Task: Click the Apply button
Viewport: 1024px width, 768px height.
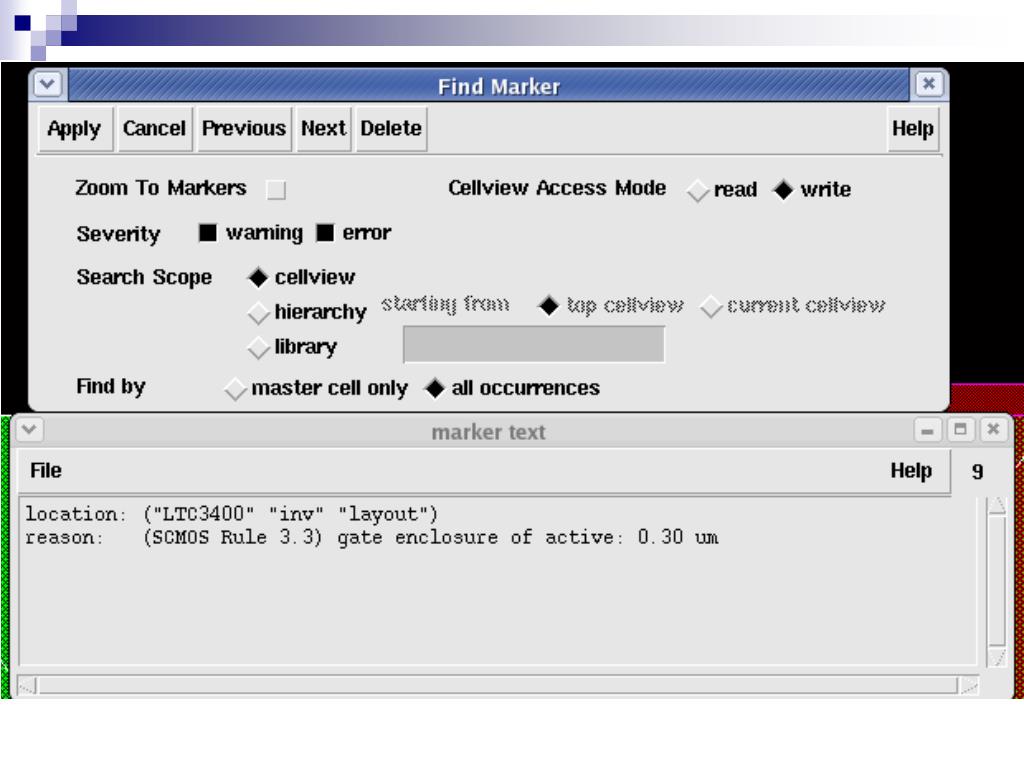Action: point(74,129)
